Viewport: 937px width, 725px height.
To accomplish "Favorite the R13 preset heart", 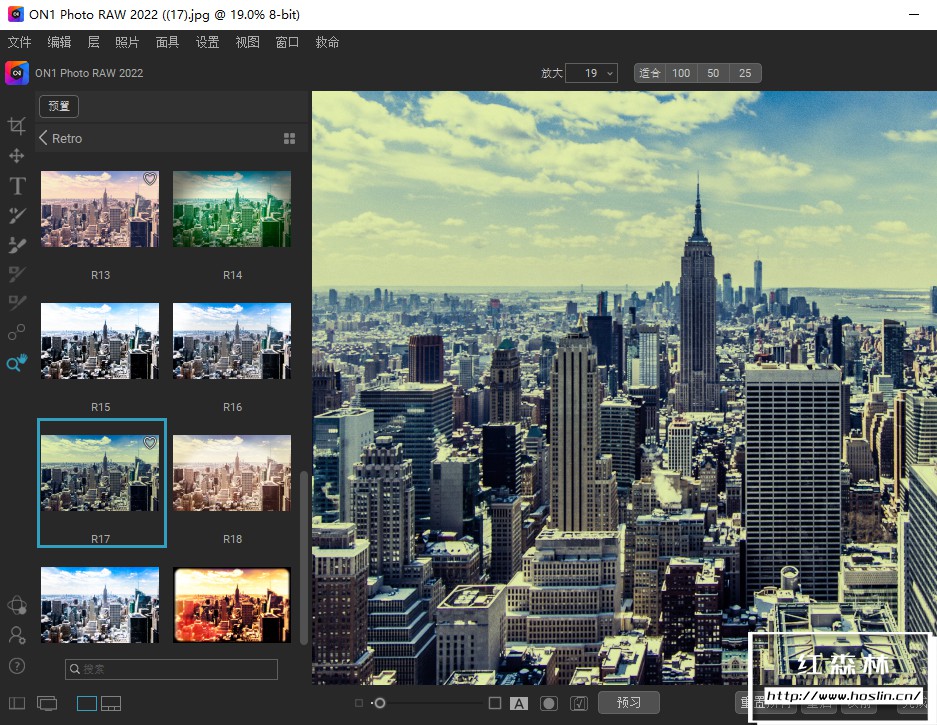I will 150,180.
